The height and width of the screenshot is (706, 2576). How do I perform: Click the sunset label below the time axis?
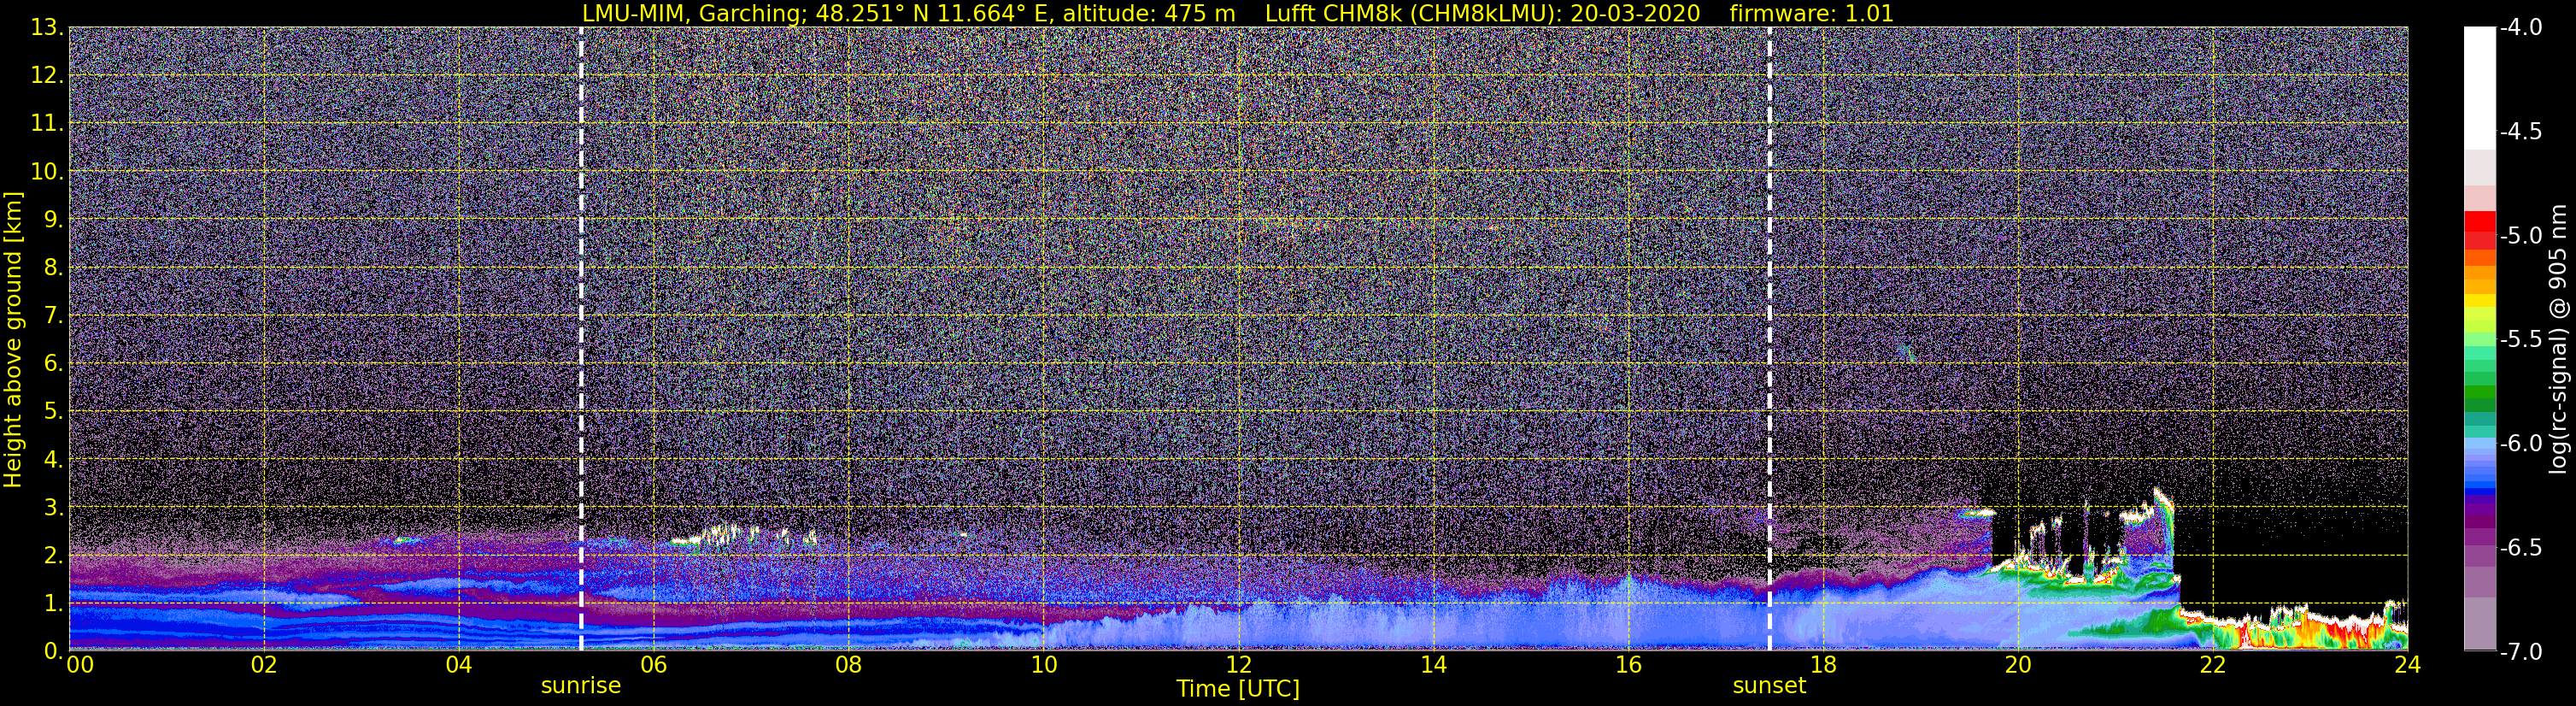coord(1769,686)
